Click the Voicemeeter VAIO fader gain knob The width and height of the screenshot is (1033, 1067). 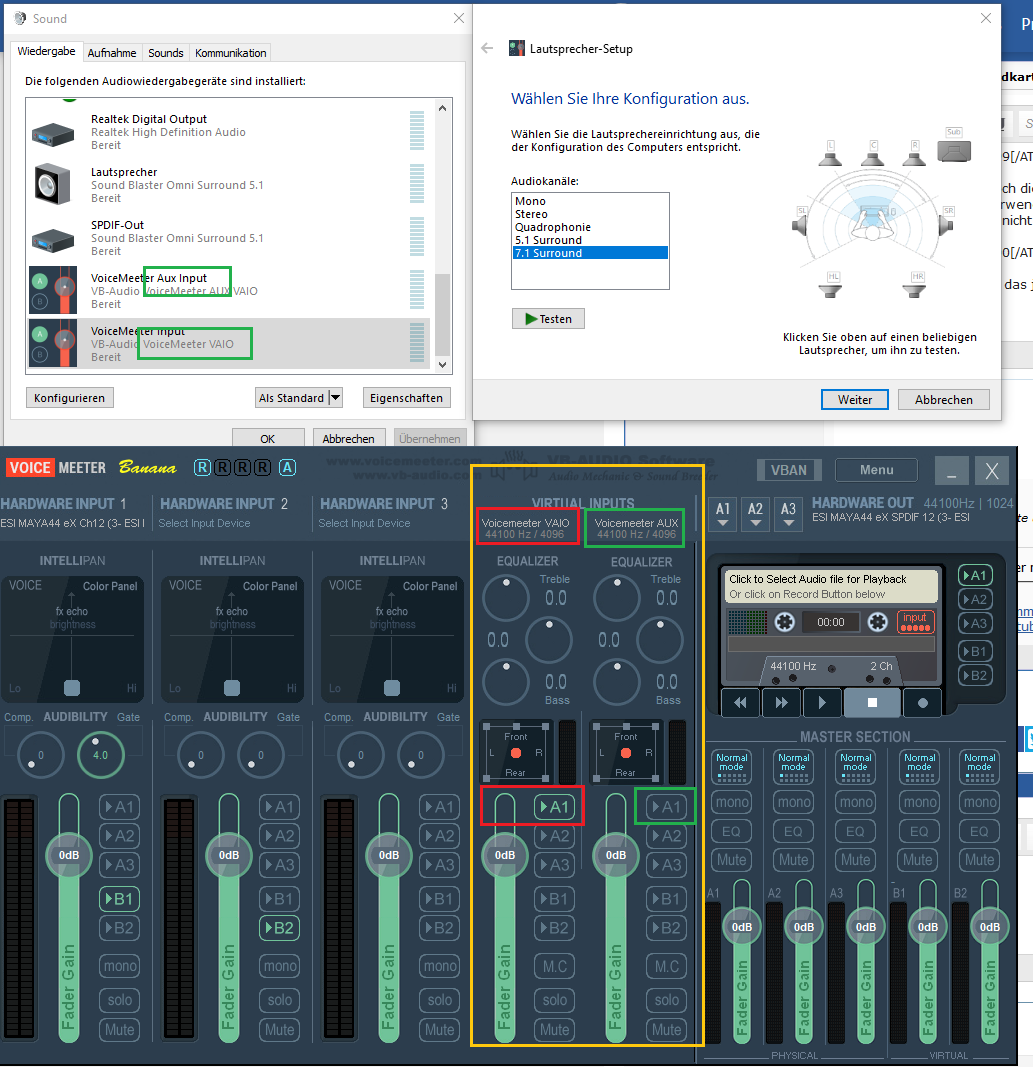[505, 855]
